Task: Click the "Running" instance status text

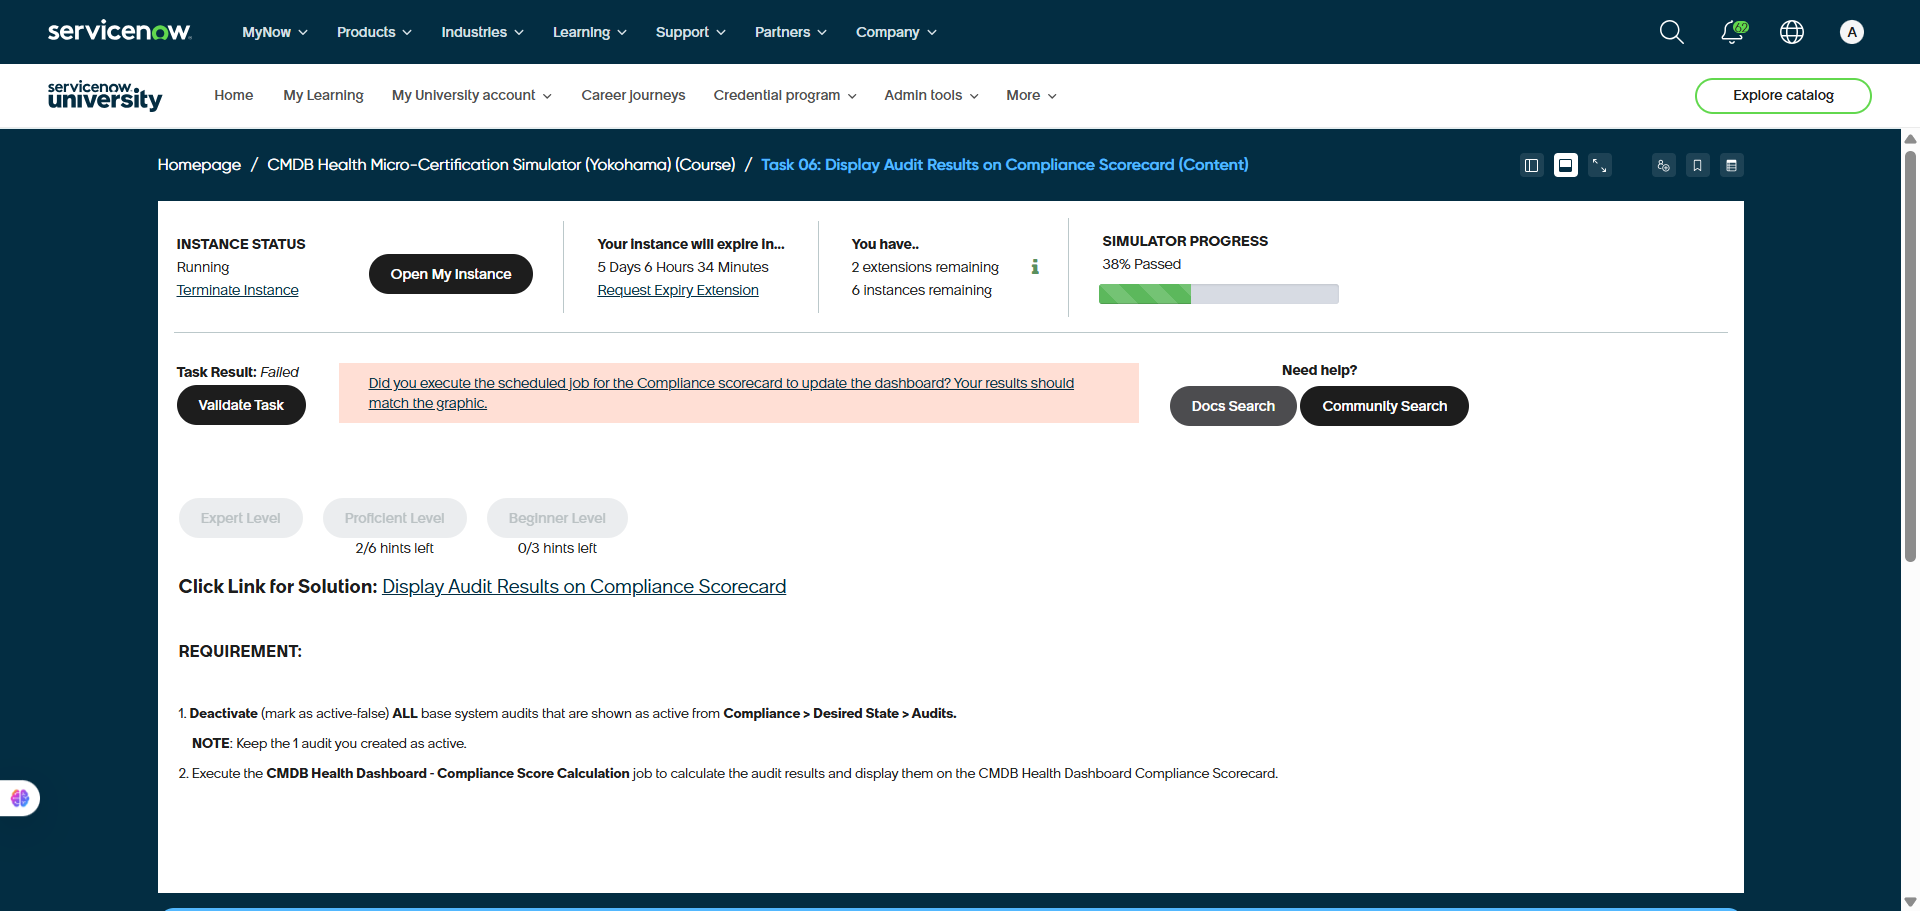Action: 203,267
